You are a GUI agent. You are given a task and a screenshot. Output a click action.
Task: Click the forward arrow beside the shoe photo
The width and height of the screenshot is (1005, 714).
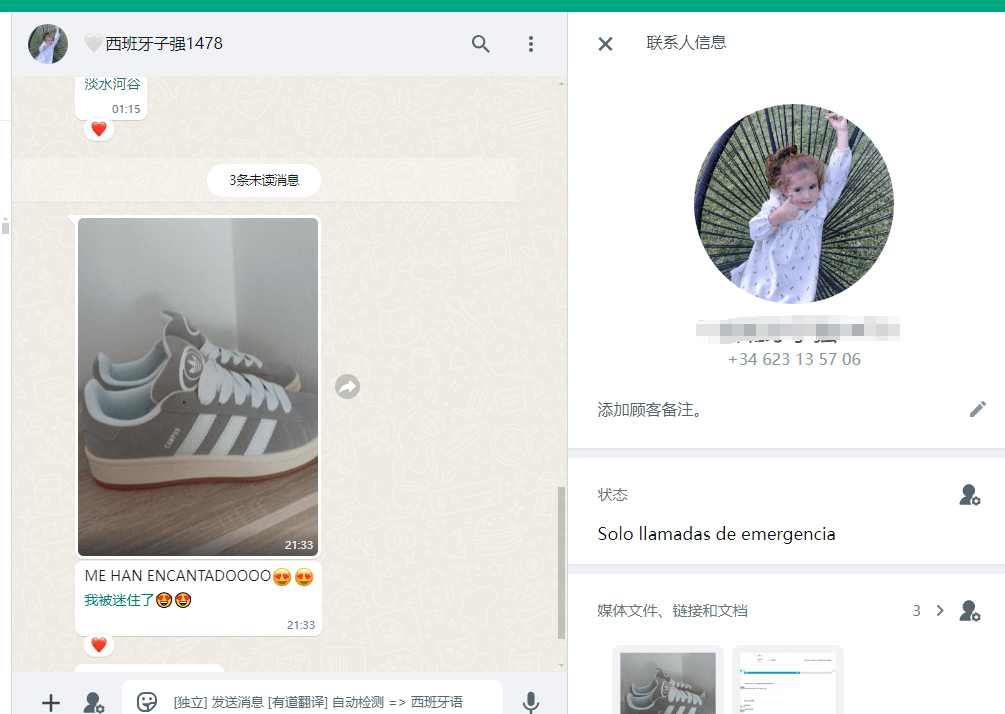coord(347,386)
